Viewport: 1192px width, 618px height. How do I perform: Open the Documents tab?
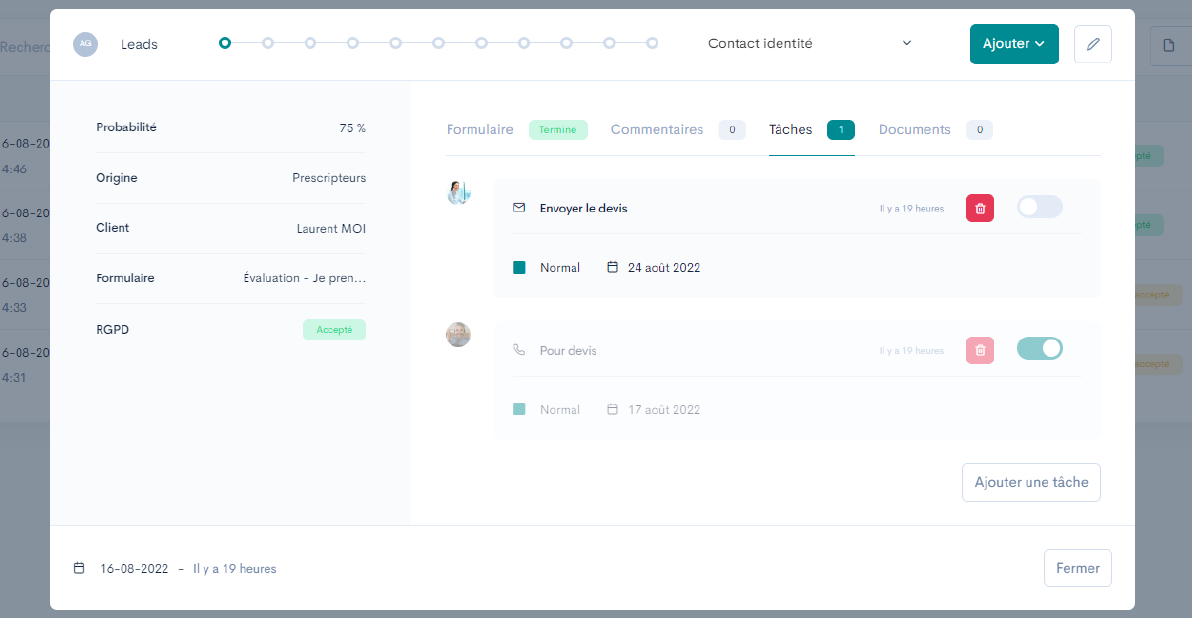tap(915, 130)
